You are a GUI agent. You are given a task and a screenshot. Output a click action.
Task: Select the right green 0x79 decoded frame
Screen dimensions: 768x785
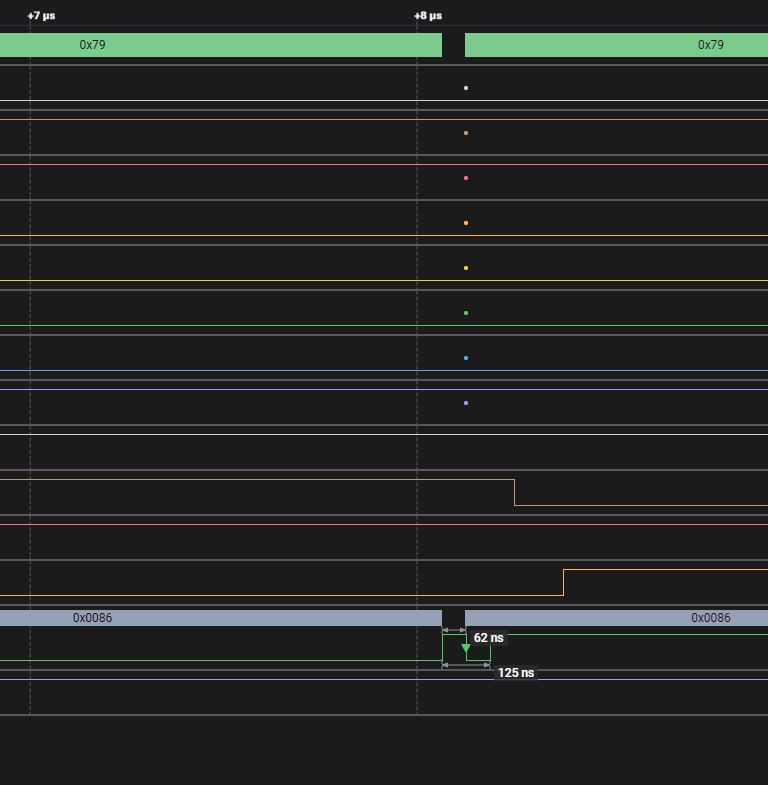click(616, 45)
